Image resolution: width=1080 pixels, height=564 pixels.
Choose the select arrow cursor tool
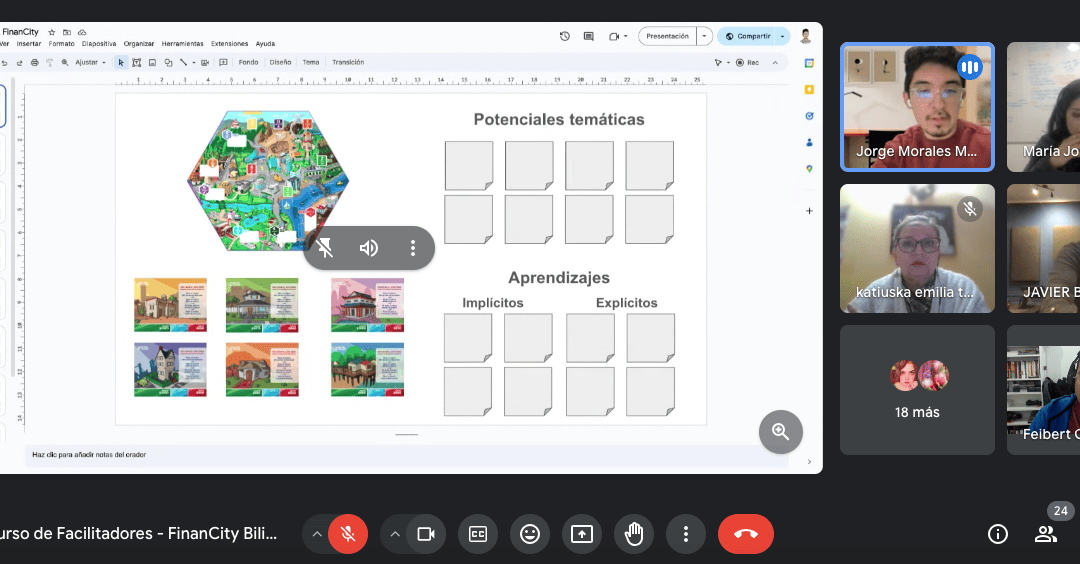coord(121,63)
